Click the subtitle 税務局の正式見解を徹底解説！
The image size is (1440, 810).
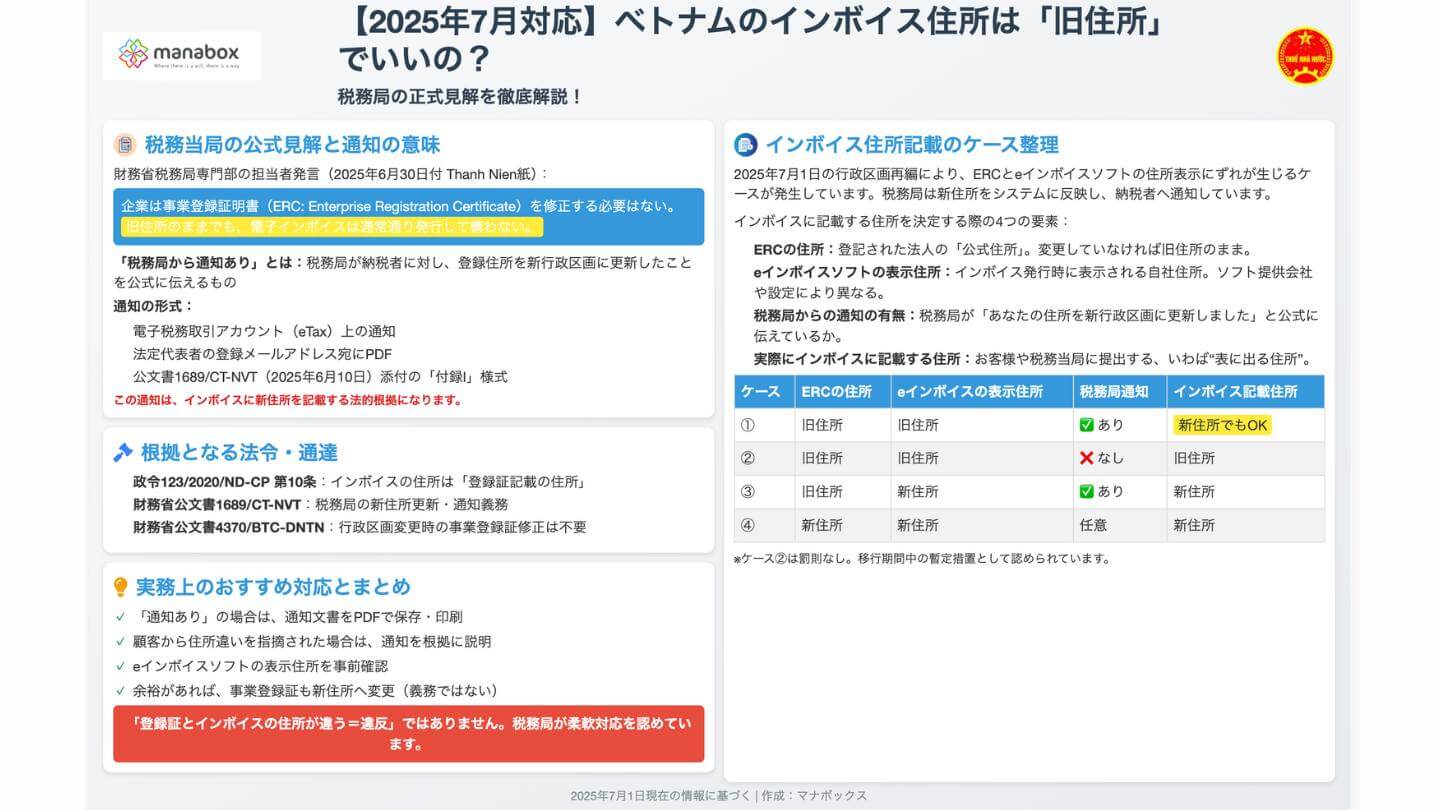(x=460, y=97)
